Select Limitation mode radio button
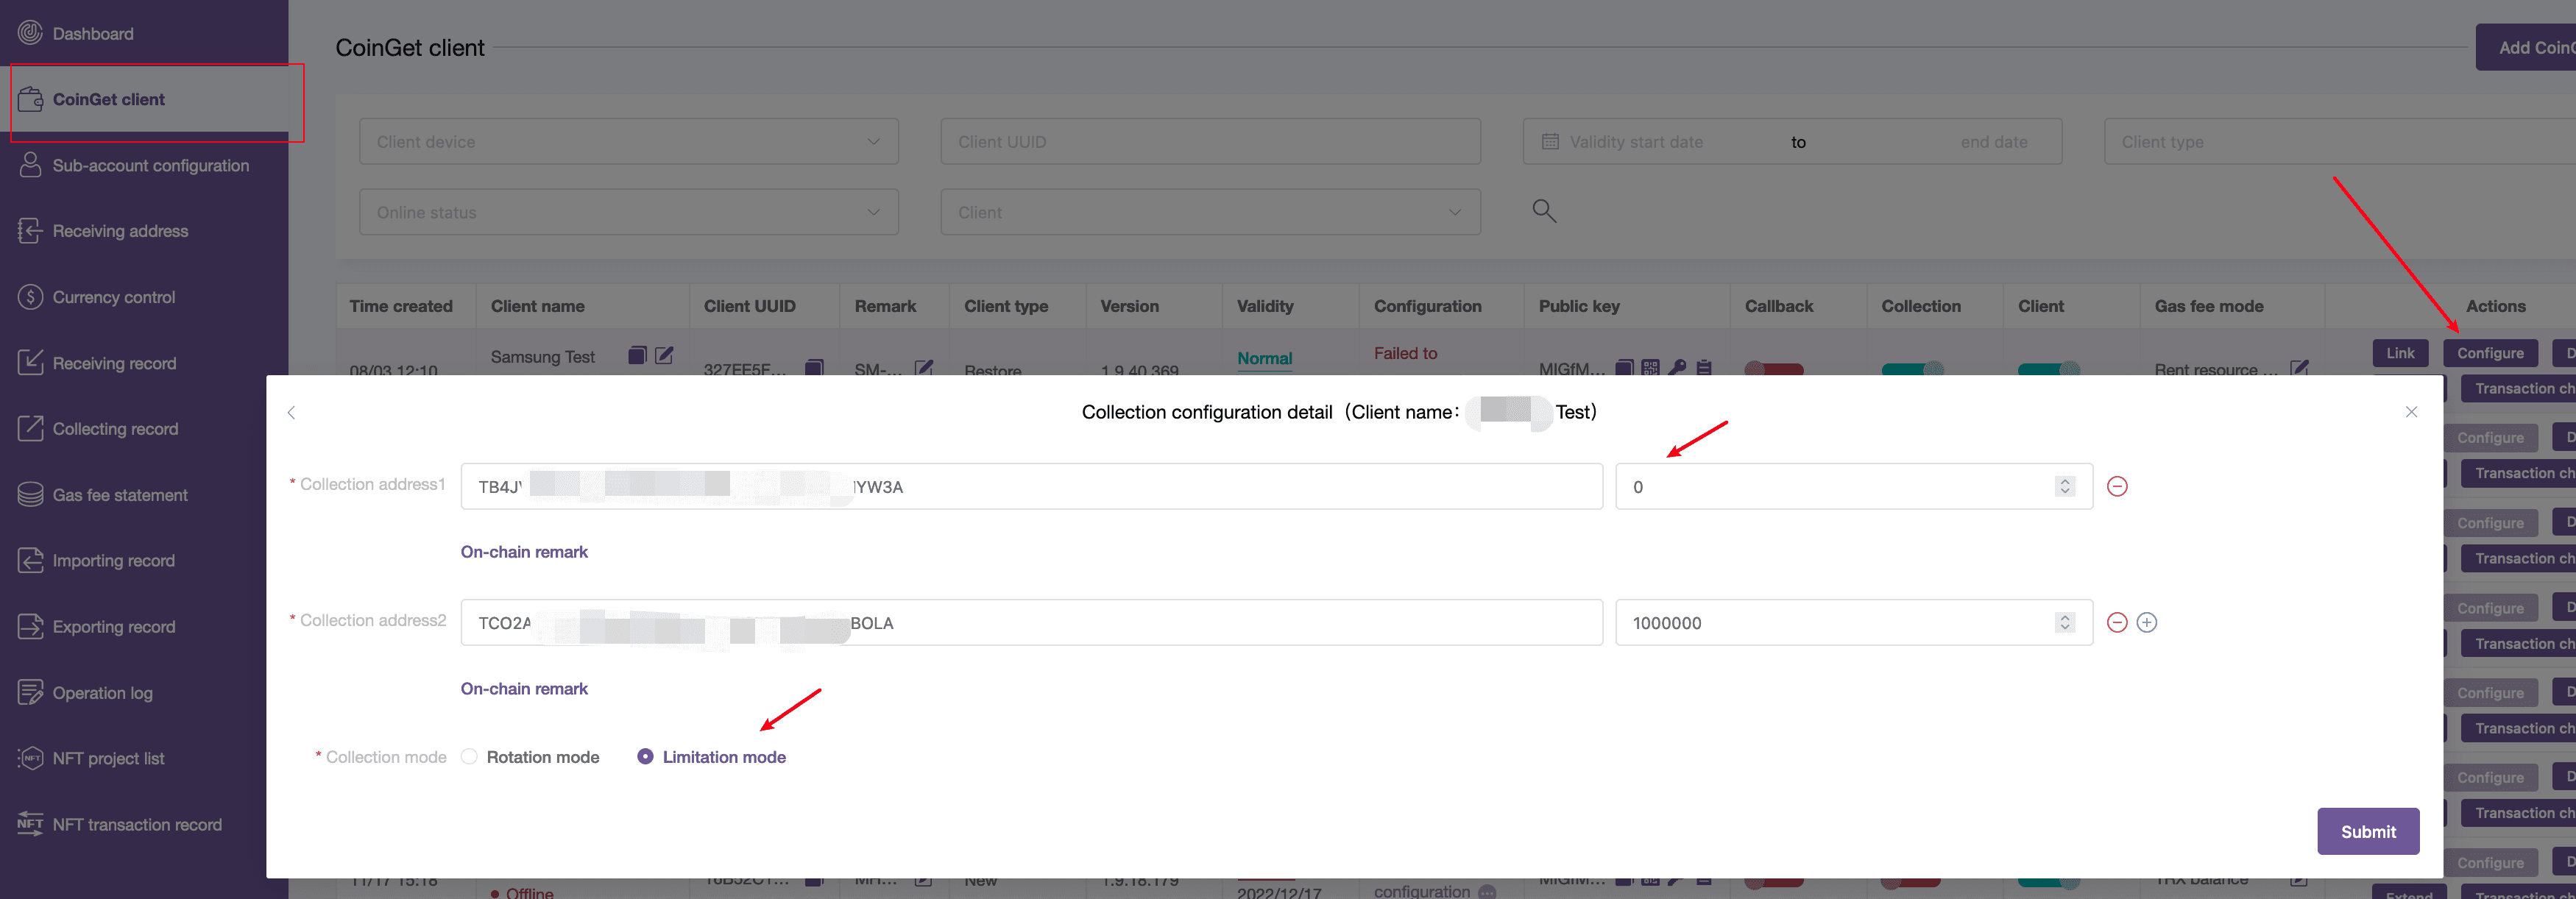This screenshot has width=2576, height=899. click(x=645, y=757)
